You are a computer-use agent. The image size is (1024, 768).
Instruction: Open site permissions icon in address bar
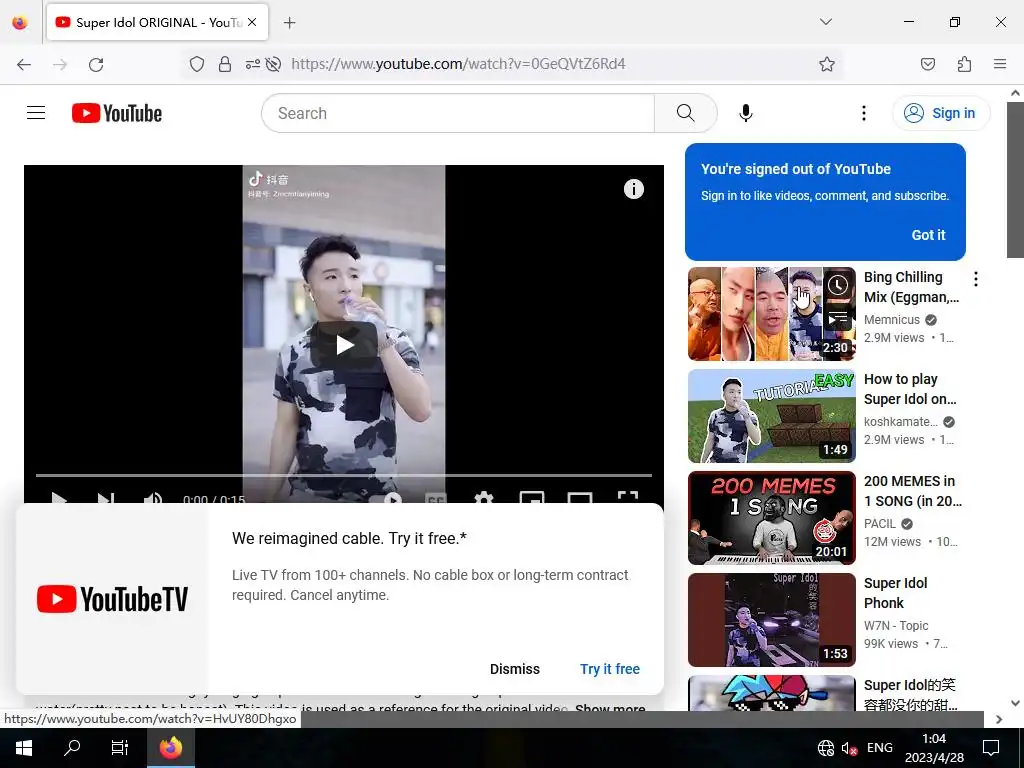point(253,64)
